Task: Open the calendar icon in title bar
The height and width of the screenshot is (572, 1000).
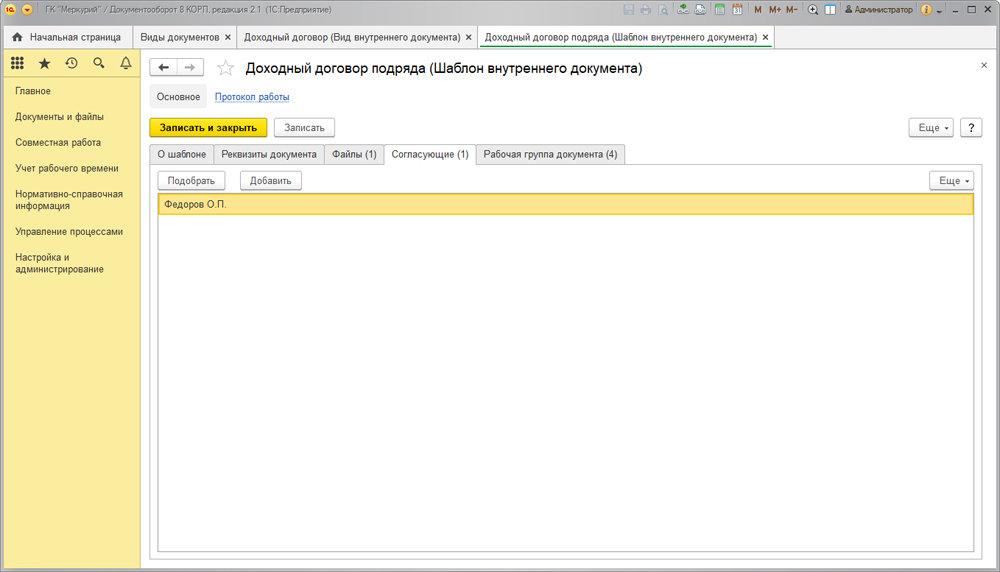Action: tap(737, 10)
